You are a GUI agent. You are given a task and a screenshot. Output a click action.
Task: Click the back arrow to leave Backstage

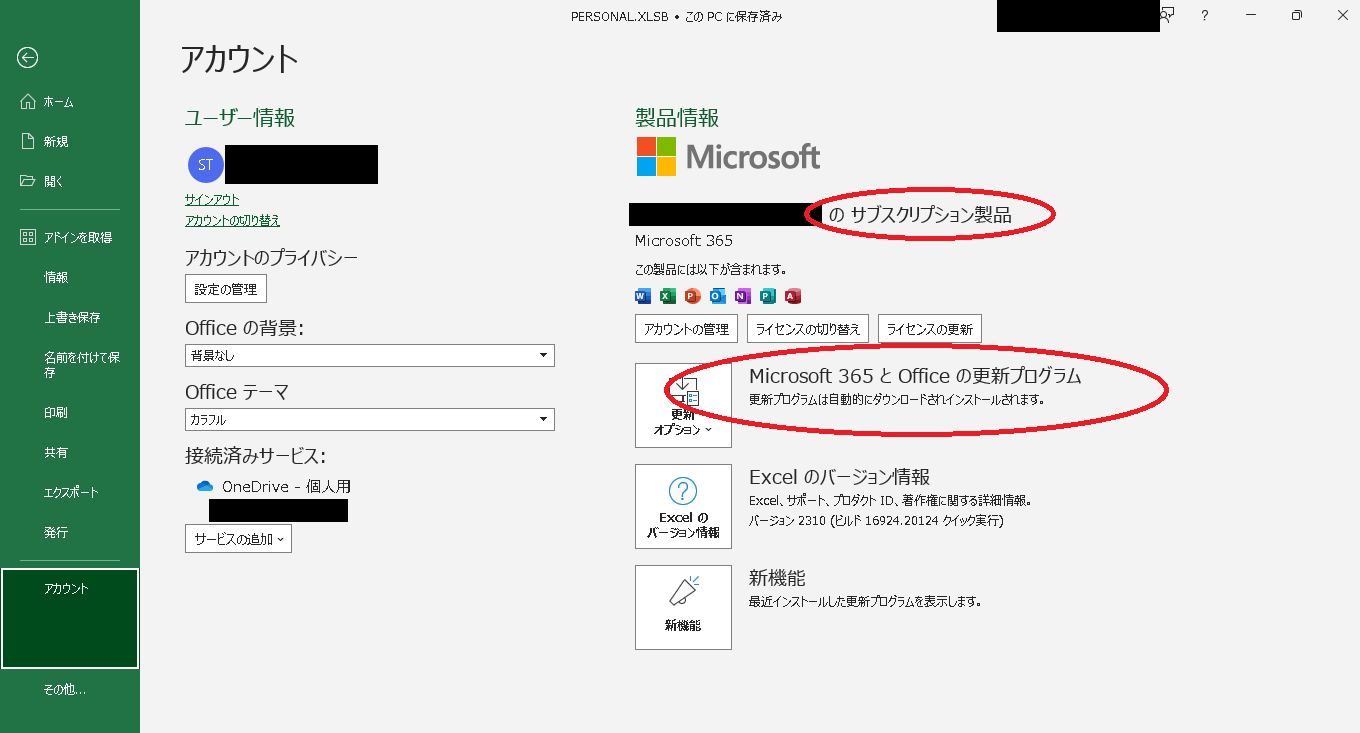pyautogui.click(x=28, y=58)
